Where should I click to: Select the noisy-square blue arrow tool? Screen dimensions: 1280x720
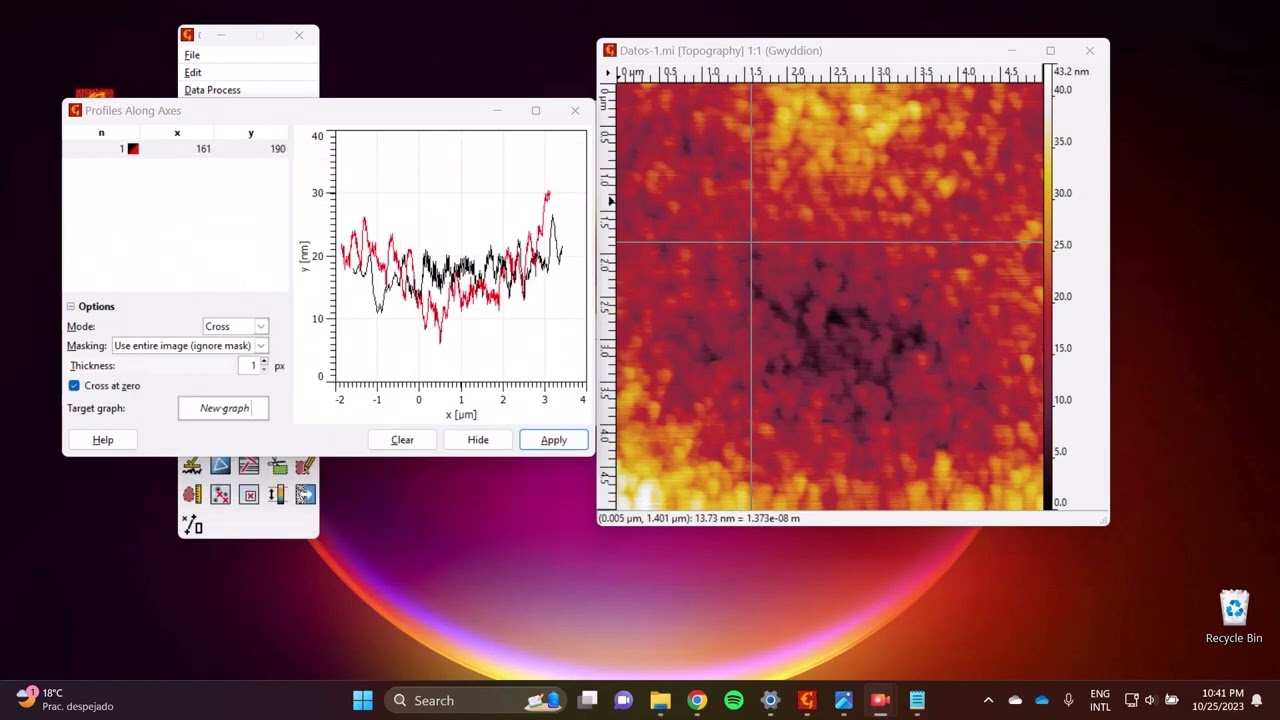coord(305,494)
